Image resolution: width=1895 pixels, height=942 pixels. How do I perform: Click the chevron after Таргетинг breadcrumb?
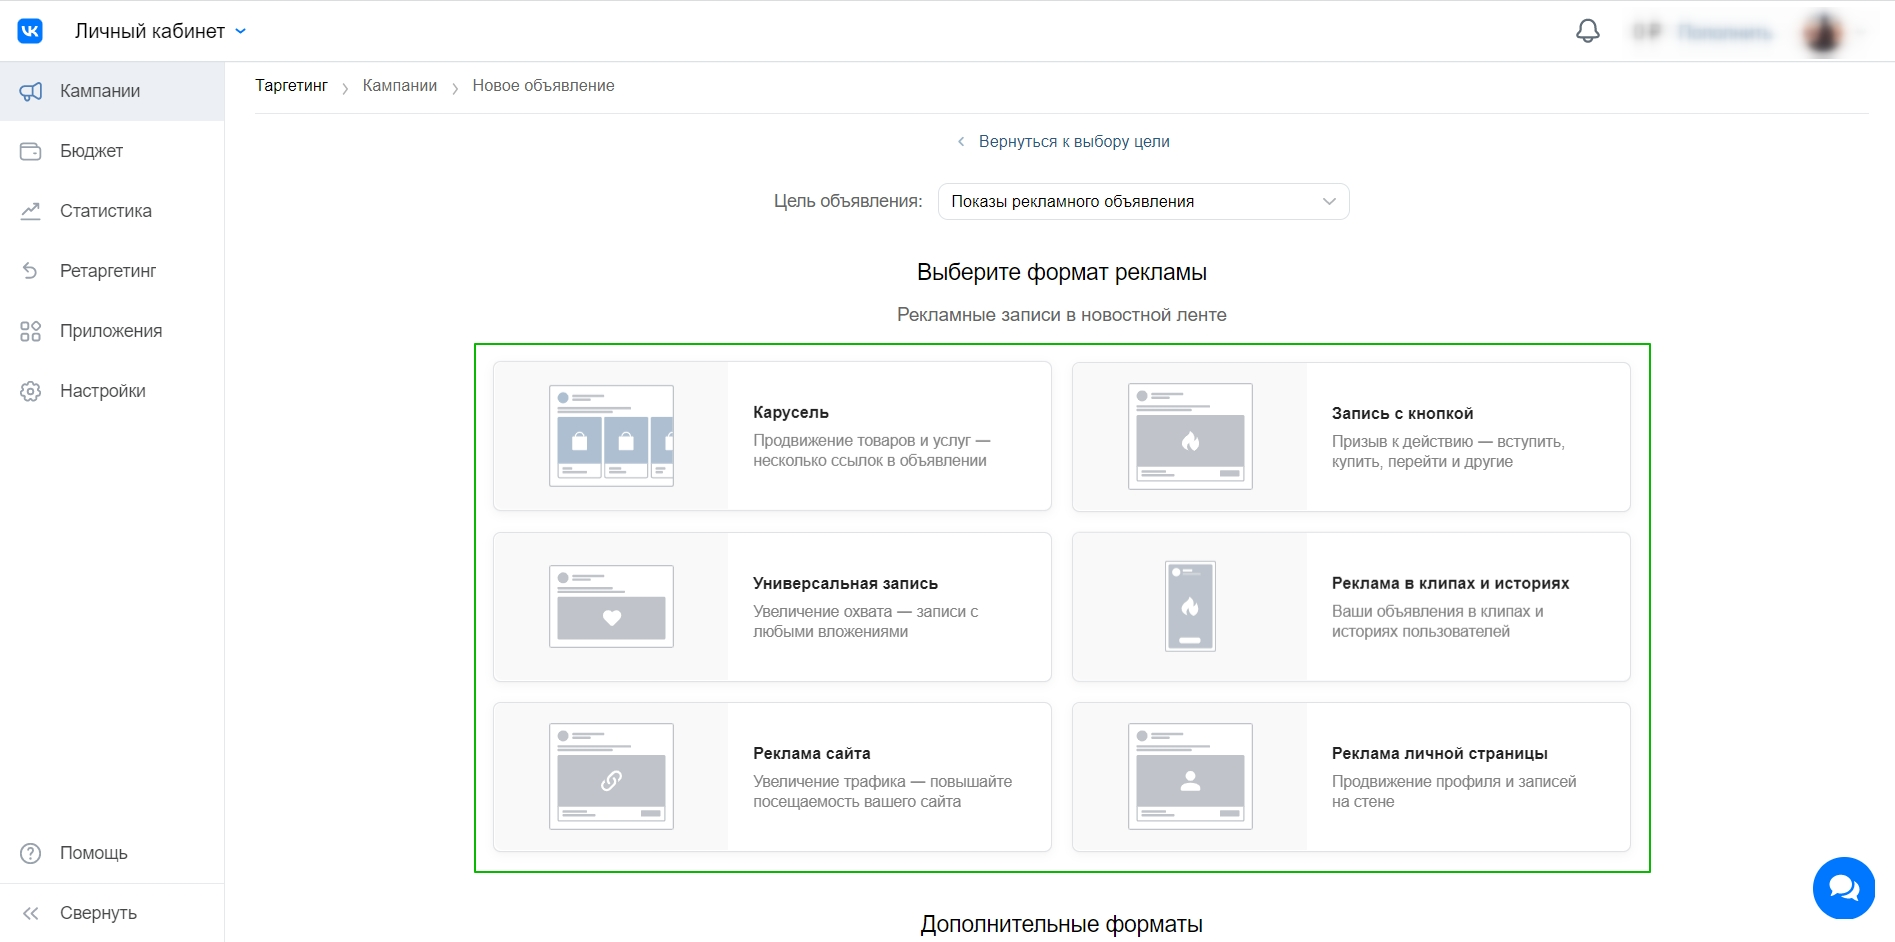[345, 88]
